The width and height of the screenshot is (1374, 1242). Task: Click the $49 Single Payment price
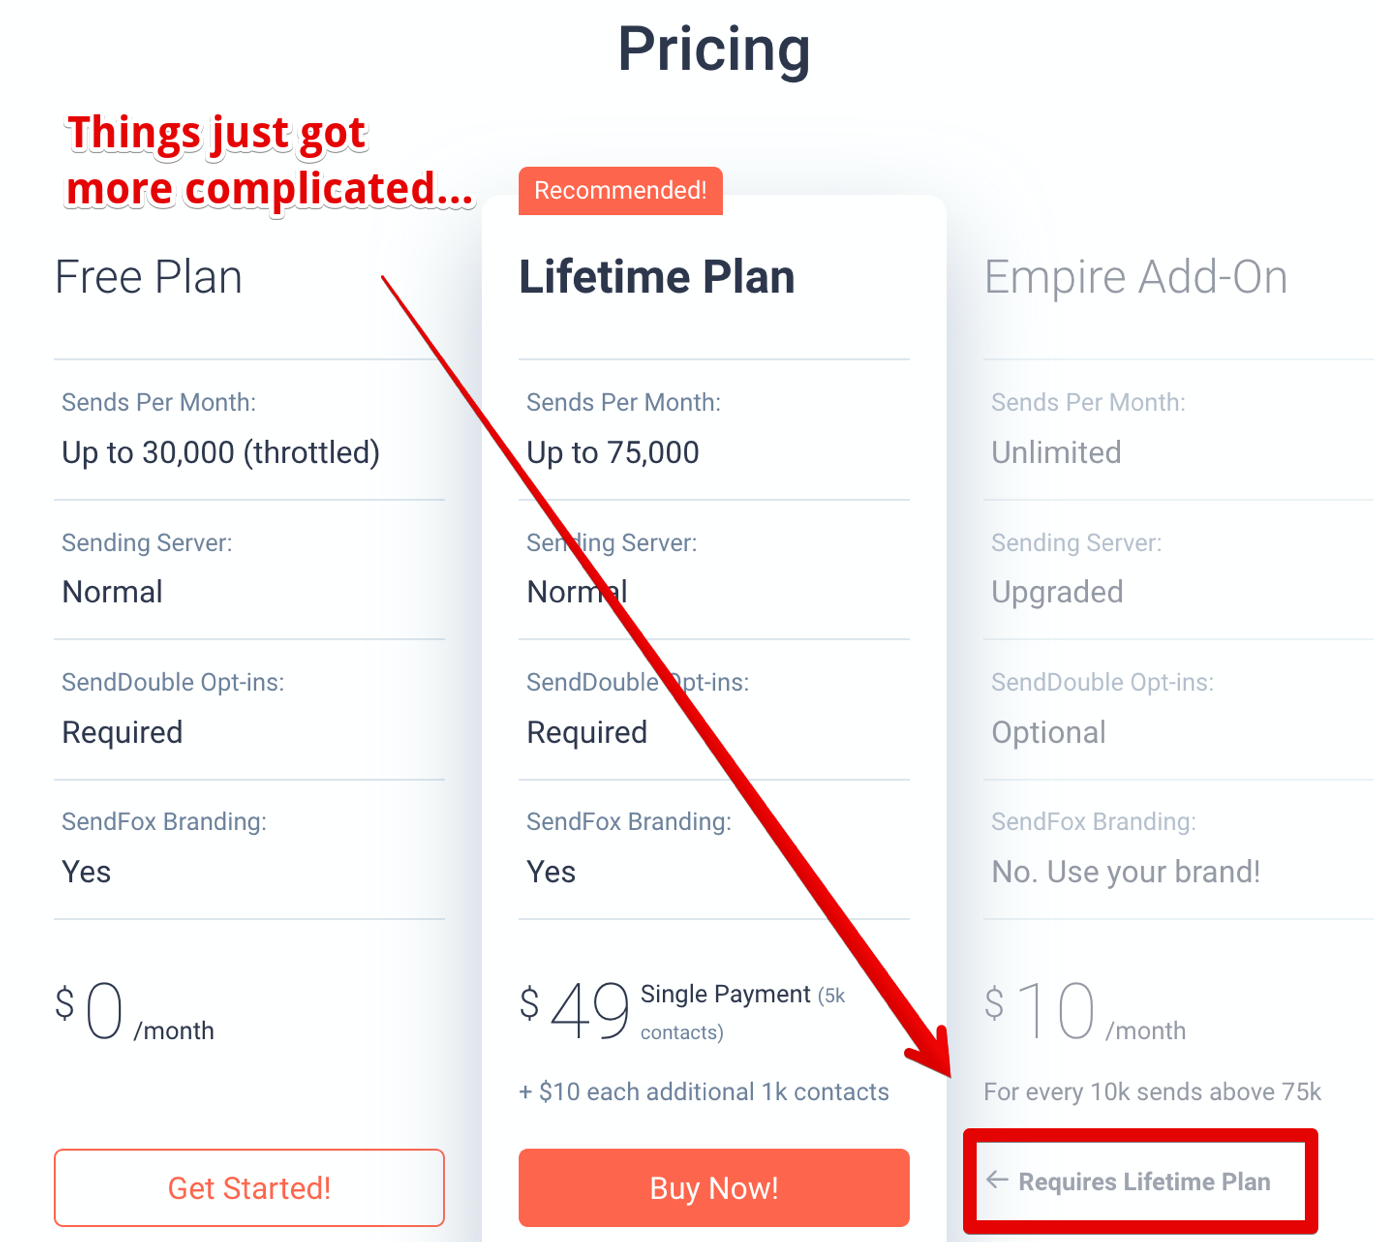click(683, 1012)
